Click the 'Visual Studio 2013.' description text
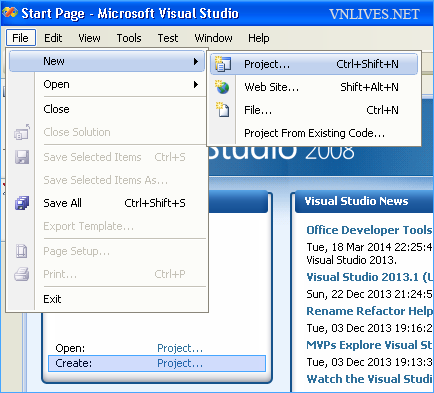 tap(351, 260)
